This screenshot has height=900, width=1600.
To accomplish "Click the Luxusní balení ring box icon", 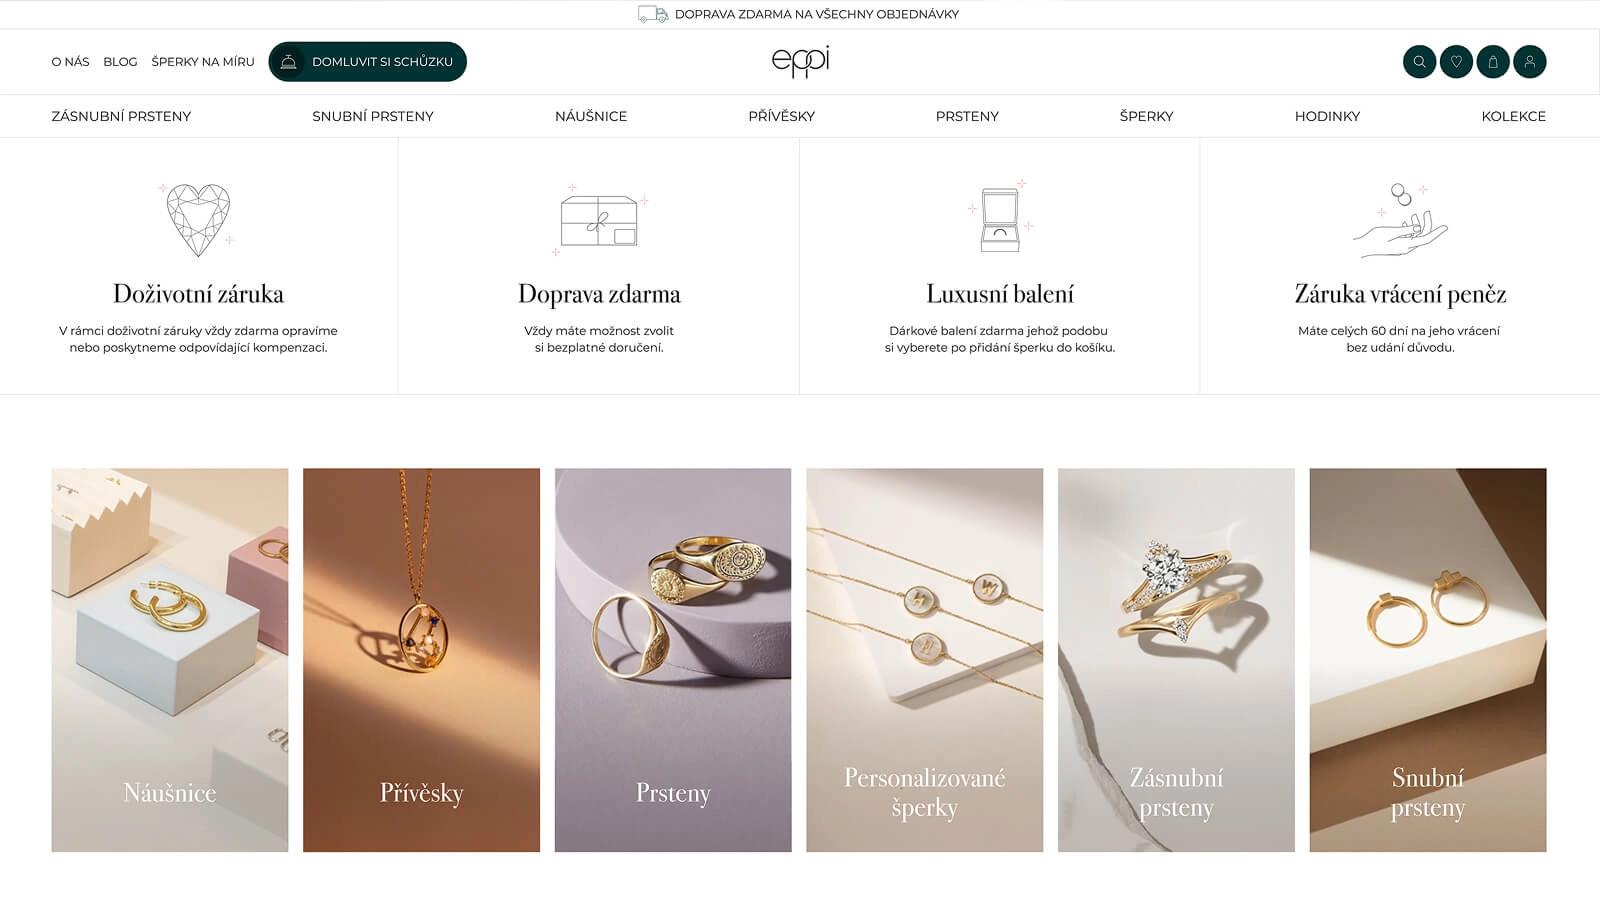I will (1000, 217).
